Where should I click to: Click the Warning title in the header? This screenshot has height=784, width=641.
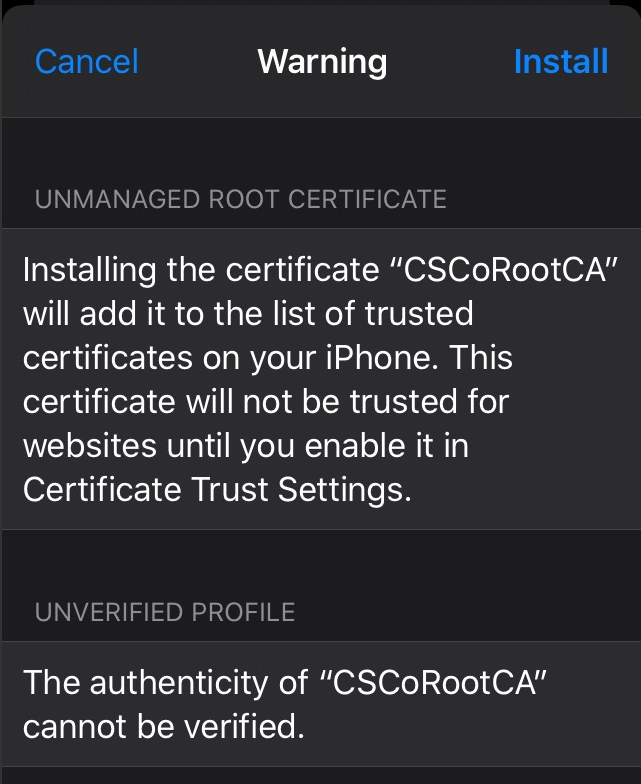tap(322, 62)
